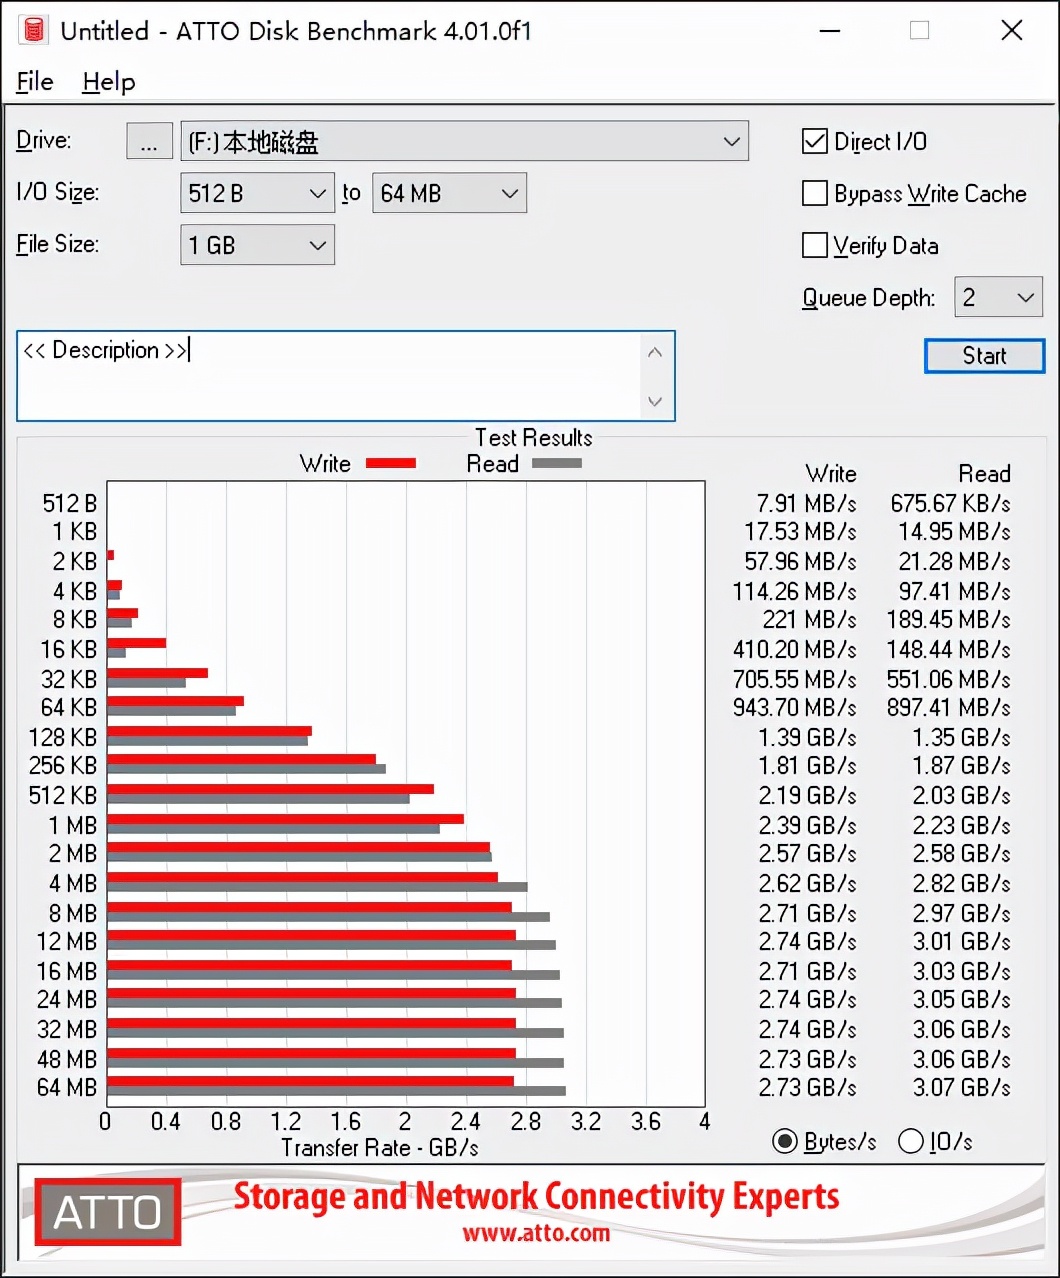The height and width of the screenshot is (1278, 1060).
Task: Minimize the ATTO Disk Benchmark window
Action: (830, 30)
